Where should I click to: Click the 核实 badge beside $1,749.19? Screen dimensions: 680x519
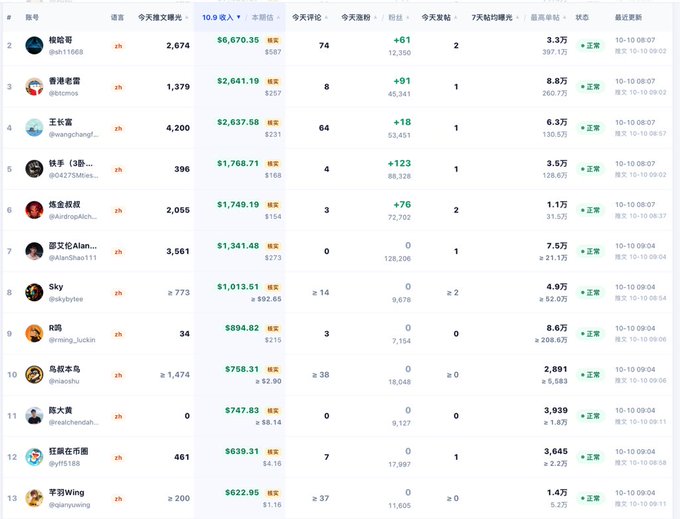click(273, 205)
